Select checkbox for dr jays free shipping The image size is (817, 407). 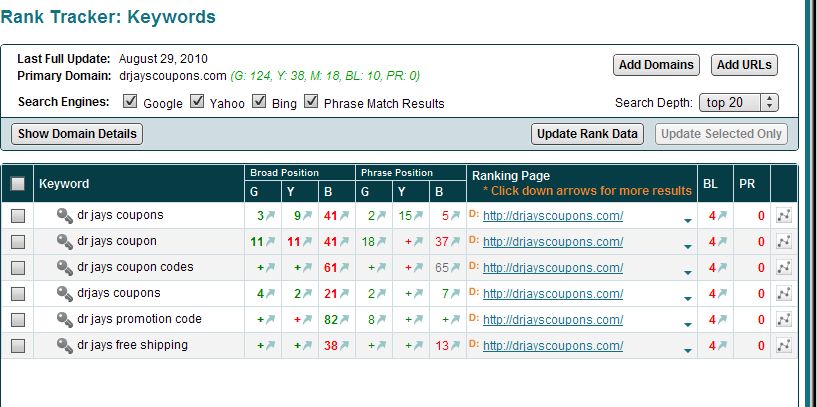pyautogui.click(x=18, y=346)
